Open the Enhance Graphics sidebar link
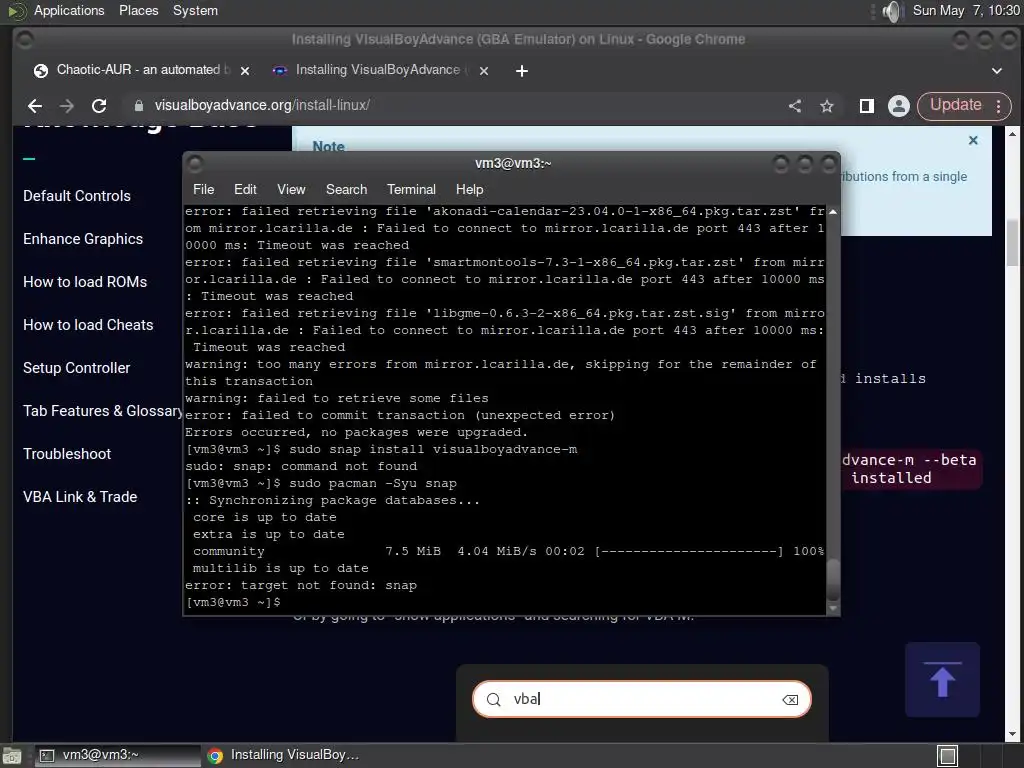1024x768 pixels. (83, 239)
